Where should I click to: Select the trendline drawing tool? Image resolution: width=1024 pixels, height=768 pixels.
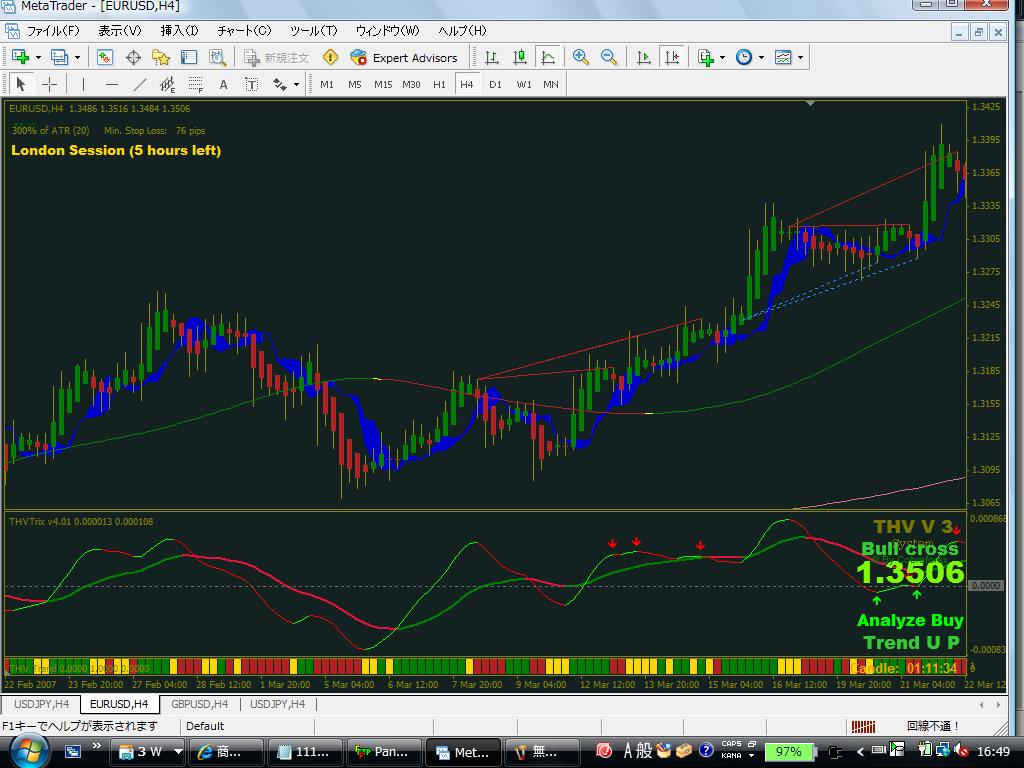(140, 84)
